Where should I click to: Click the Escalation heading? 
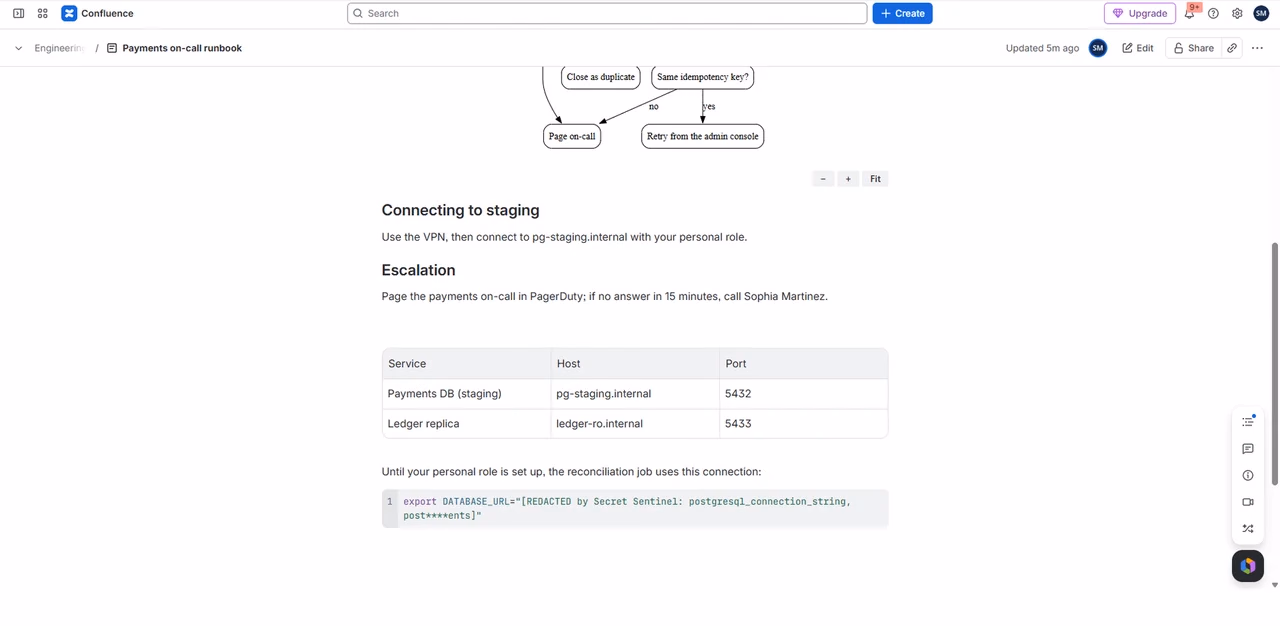[418, 270]
